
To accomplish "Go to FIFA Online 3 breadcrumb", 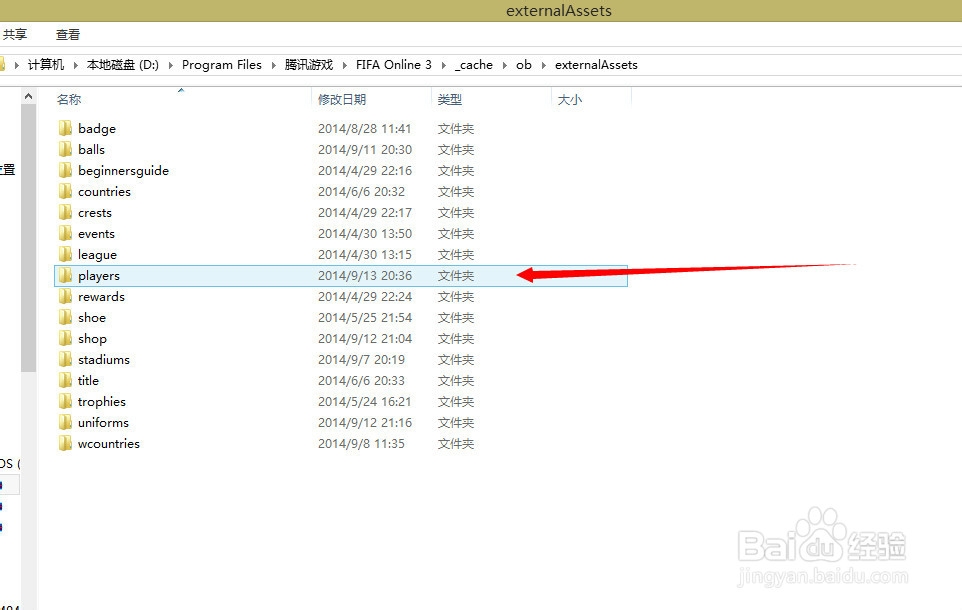I will 394,64.
